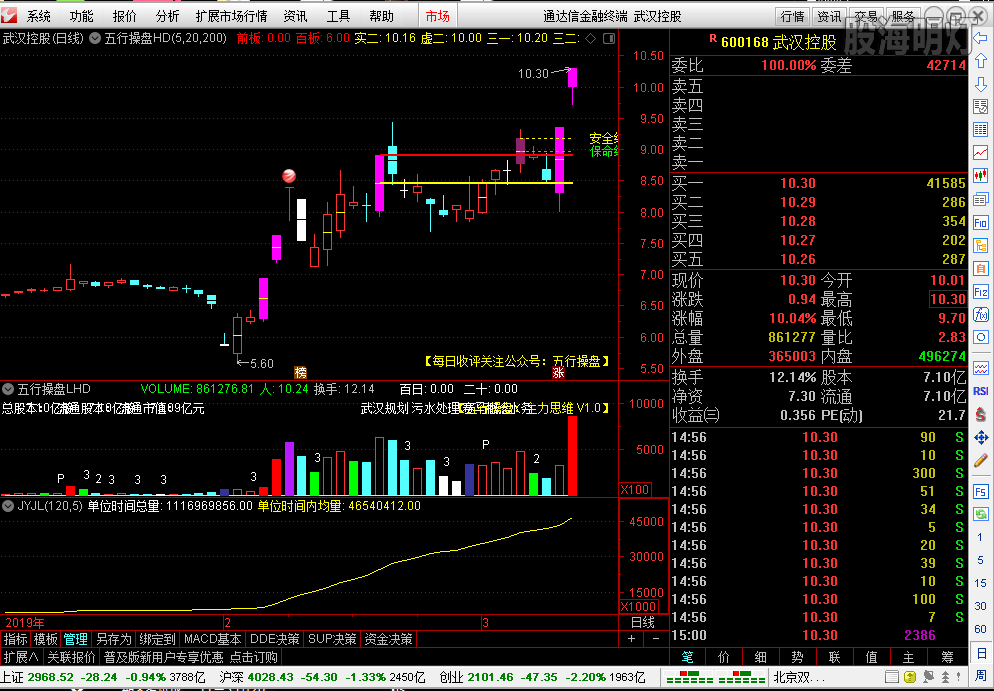Click the minus zoom-out button
The image size is (994, 691).
coord(655,639)
